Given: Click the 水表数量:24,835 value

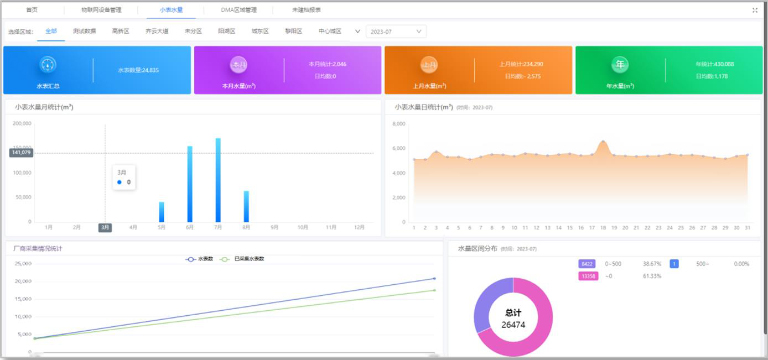Looking at the screenshot, I should click(x=138, y=70).
